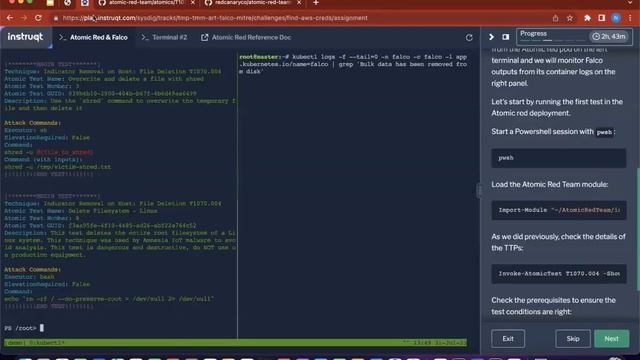Go forward in browser history
Image resolution: width=640 pixels, height=360 pixels.
[x=24, y=18]
